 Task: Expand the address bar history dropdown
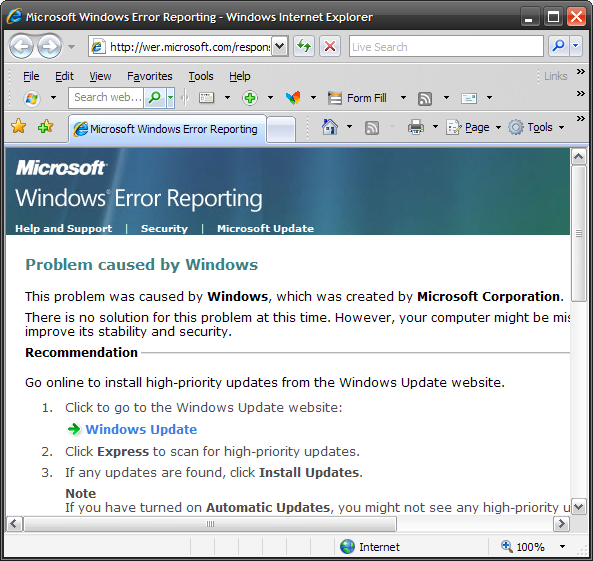coord(280,47)
